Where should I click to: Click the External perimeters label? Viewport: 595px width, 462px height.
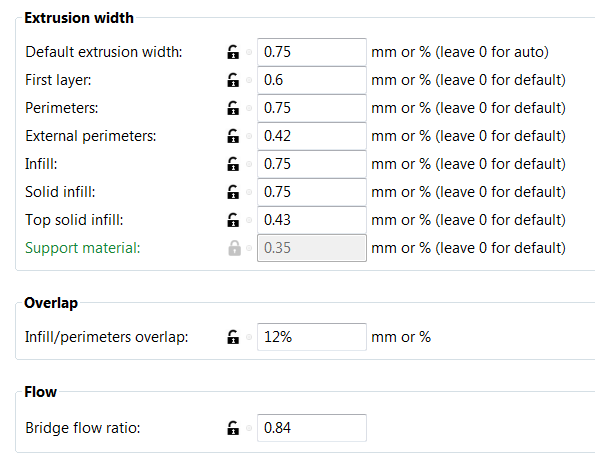91,136
